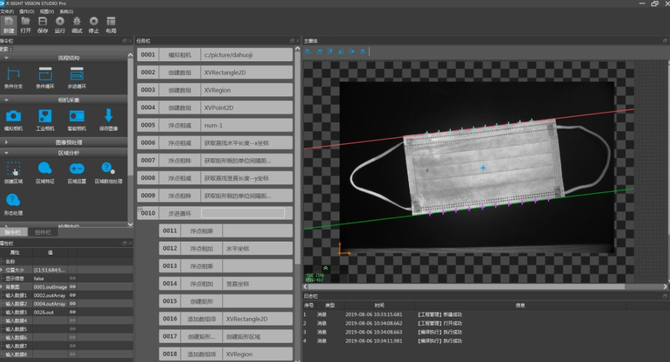Toggle the link icon beside 0001.outImage
The image size is (670, 362).
point(73,287)
